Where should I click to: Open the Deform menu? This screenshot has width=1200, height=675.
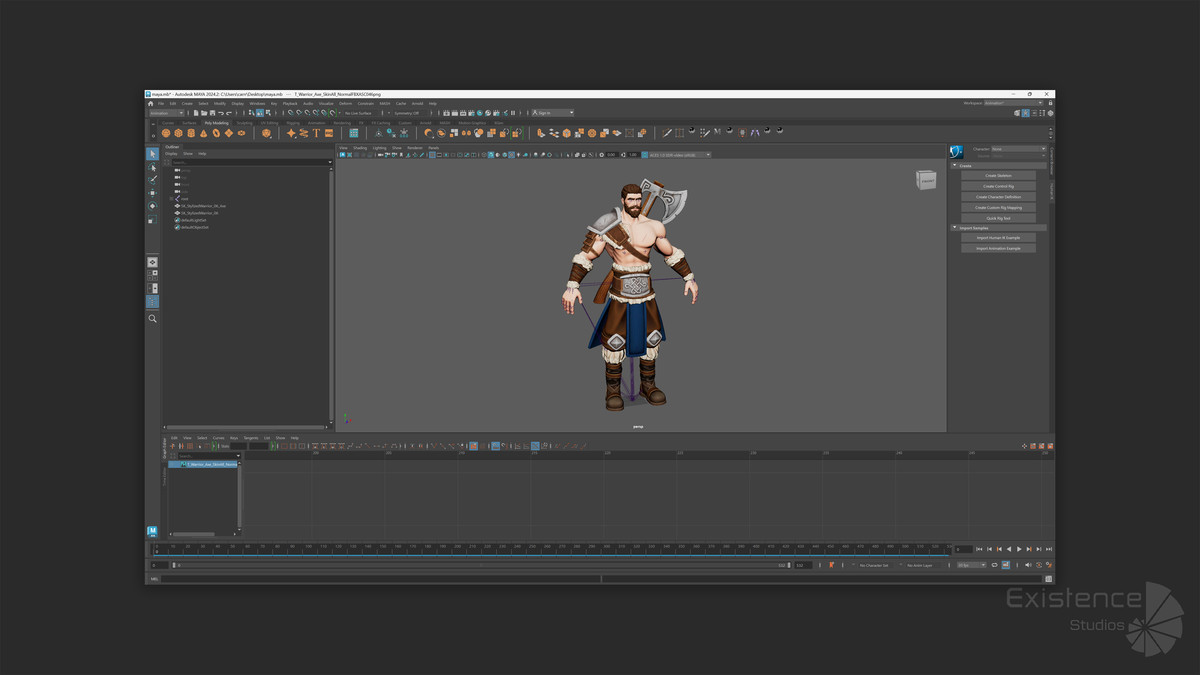click(x=345, y=103)
